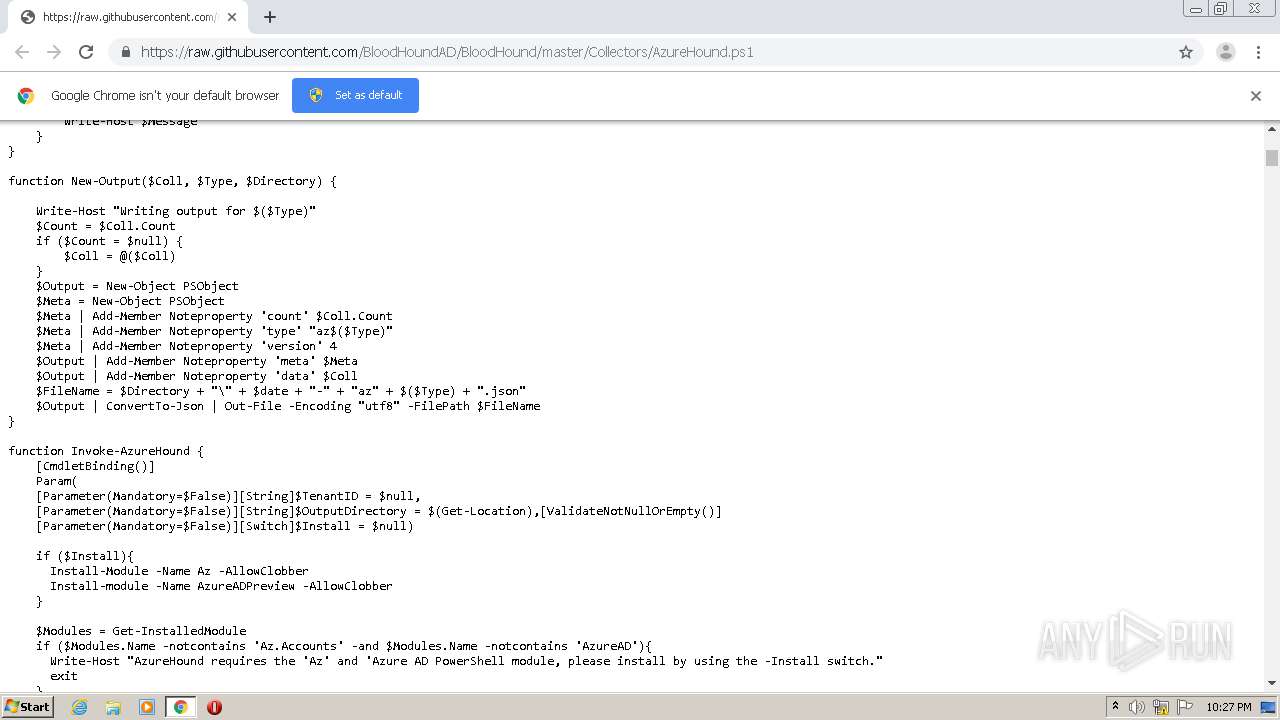Open File Explorer from the taskbar
Screen dimensions: 1280x720
(113, 707)
